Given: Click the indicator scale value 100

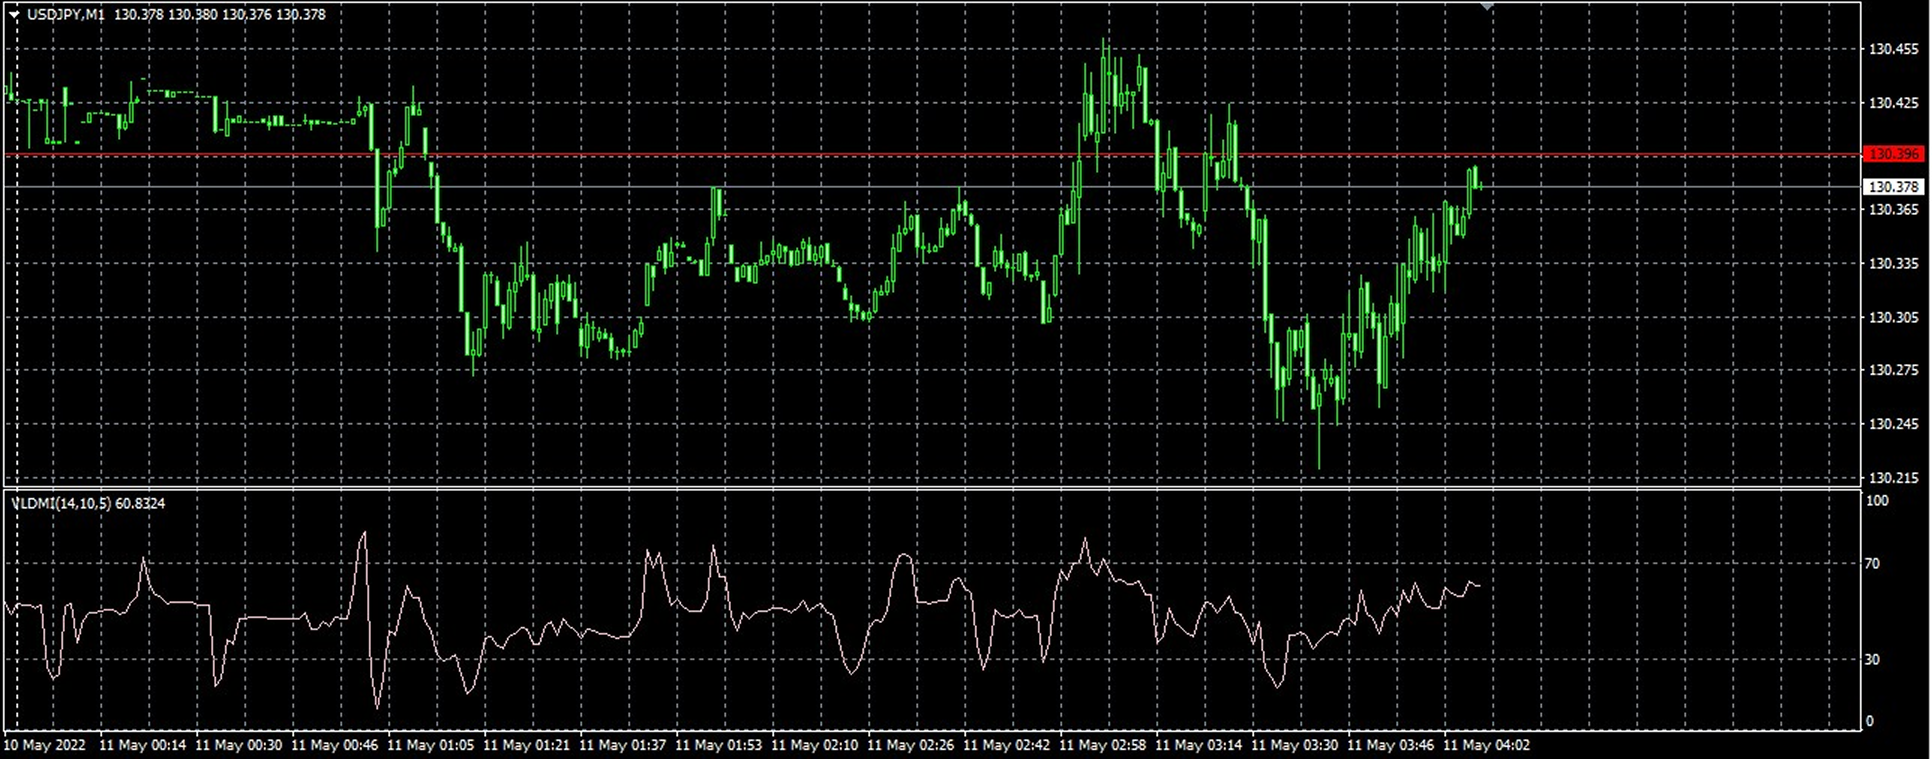Looking at the screenshot, I should 1876,501.
